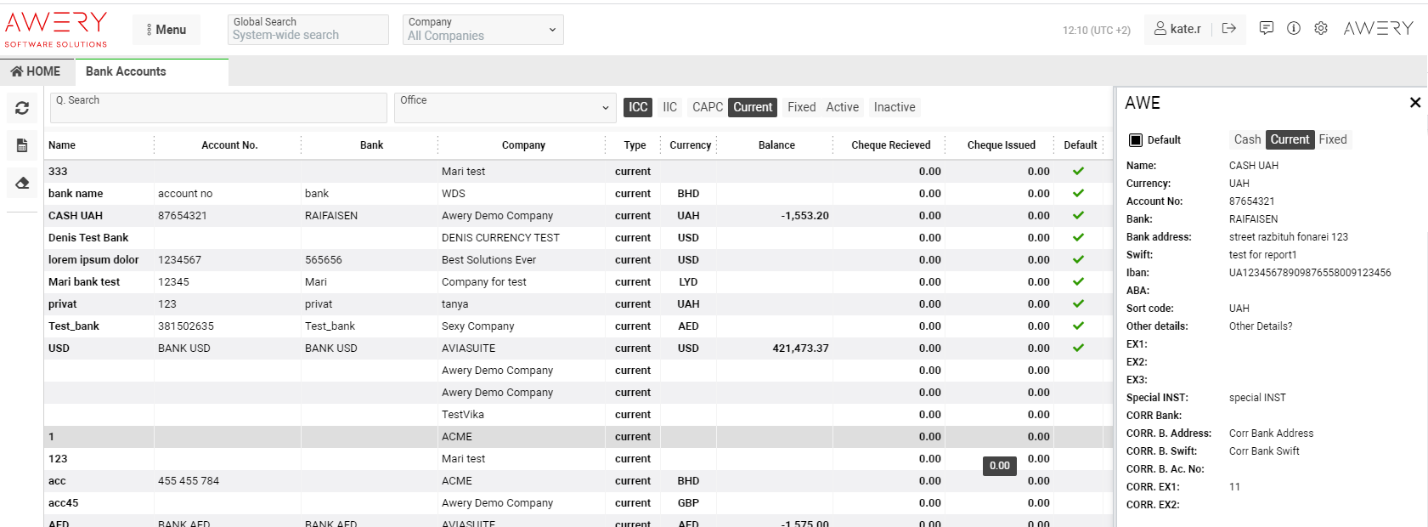
Task: Click the refresh icon in left sidebar
Action: click(x=22, y=109)
